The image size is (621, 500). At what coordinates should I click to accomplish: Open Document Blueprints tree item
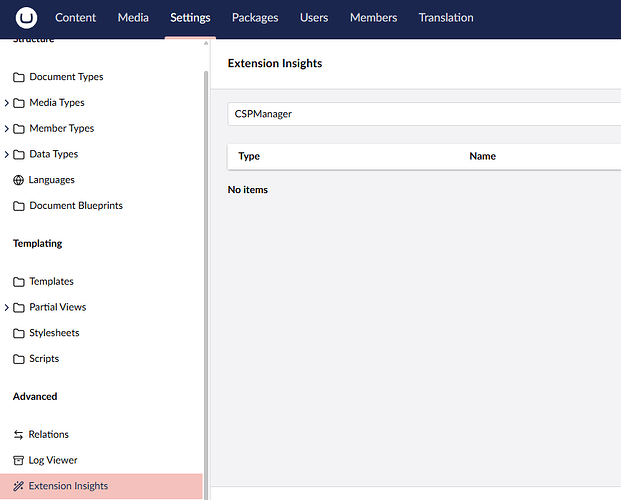pos(76,206)
